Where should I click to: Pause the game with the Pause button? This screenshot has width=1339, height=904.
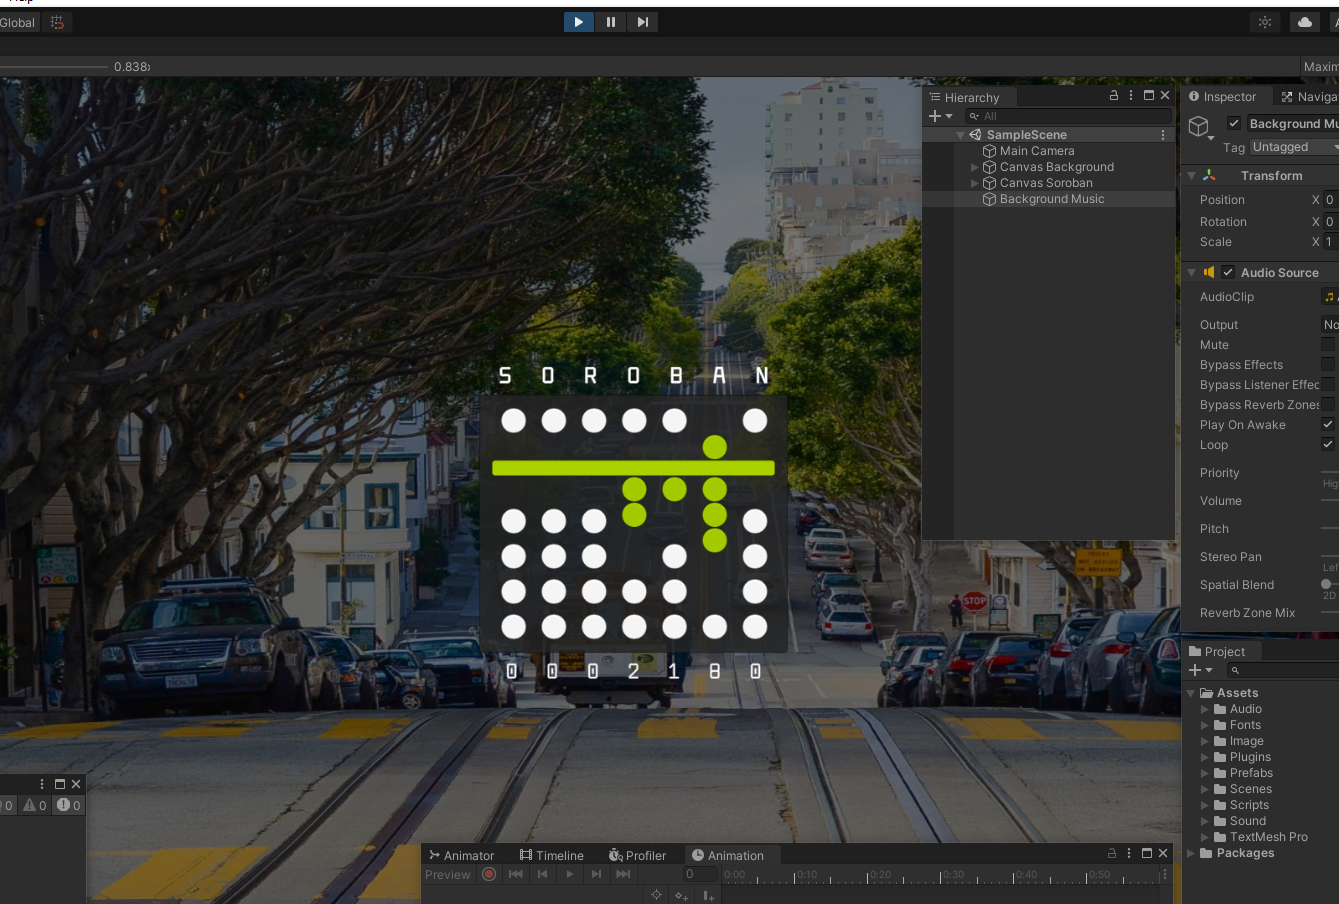[x=610, y=22]
